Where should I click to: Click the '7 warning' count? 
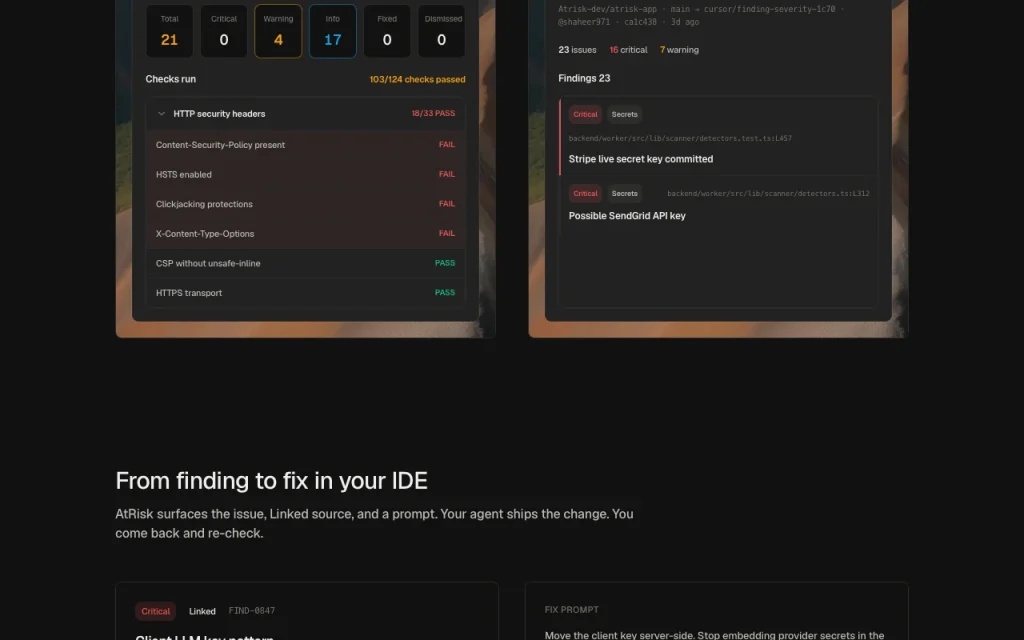(679, 50)
